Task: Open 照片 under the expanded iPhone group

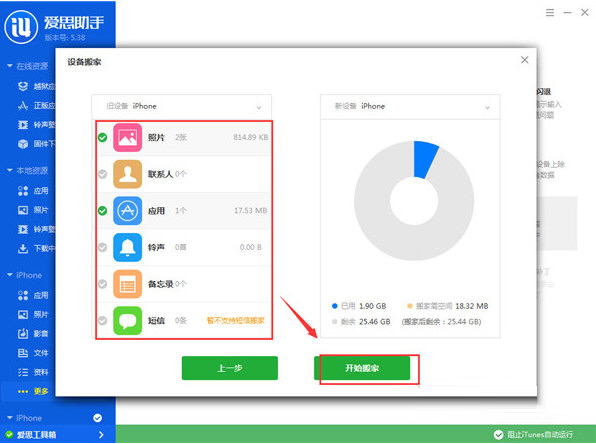Action: point(33,314)
